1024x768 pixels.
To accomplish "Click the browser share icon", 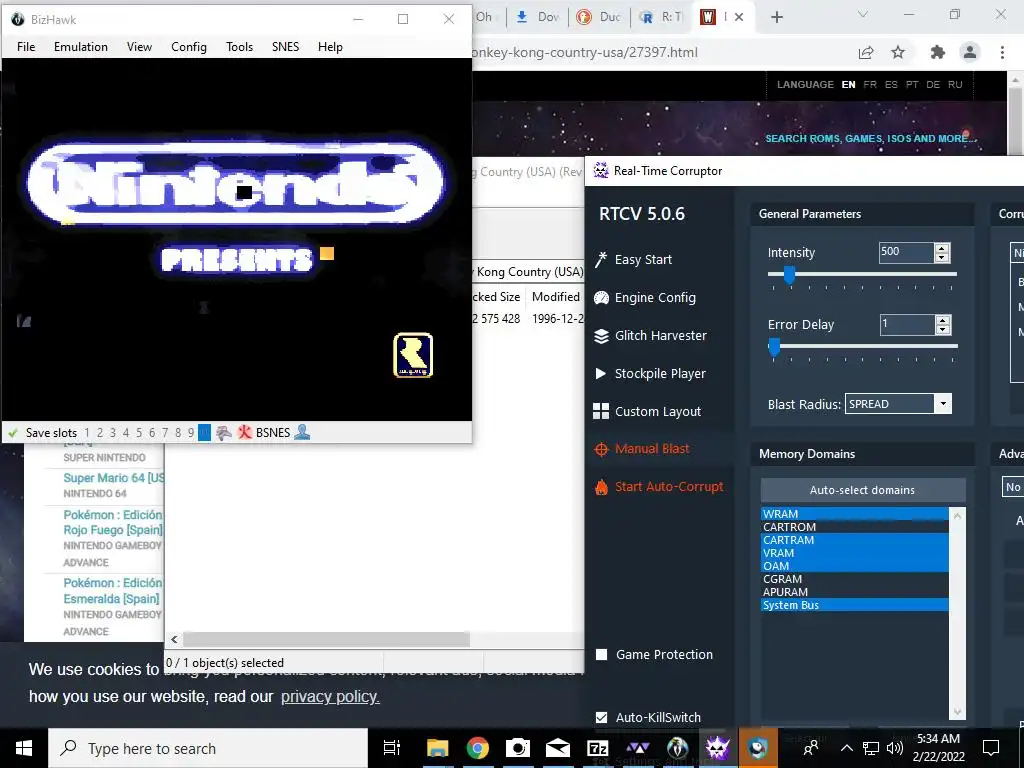I will point(866,52).
